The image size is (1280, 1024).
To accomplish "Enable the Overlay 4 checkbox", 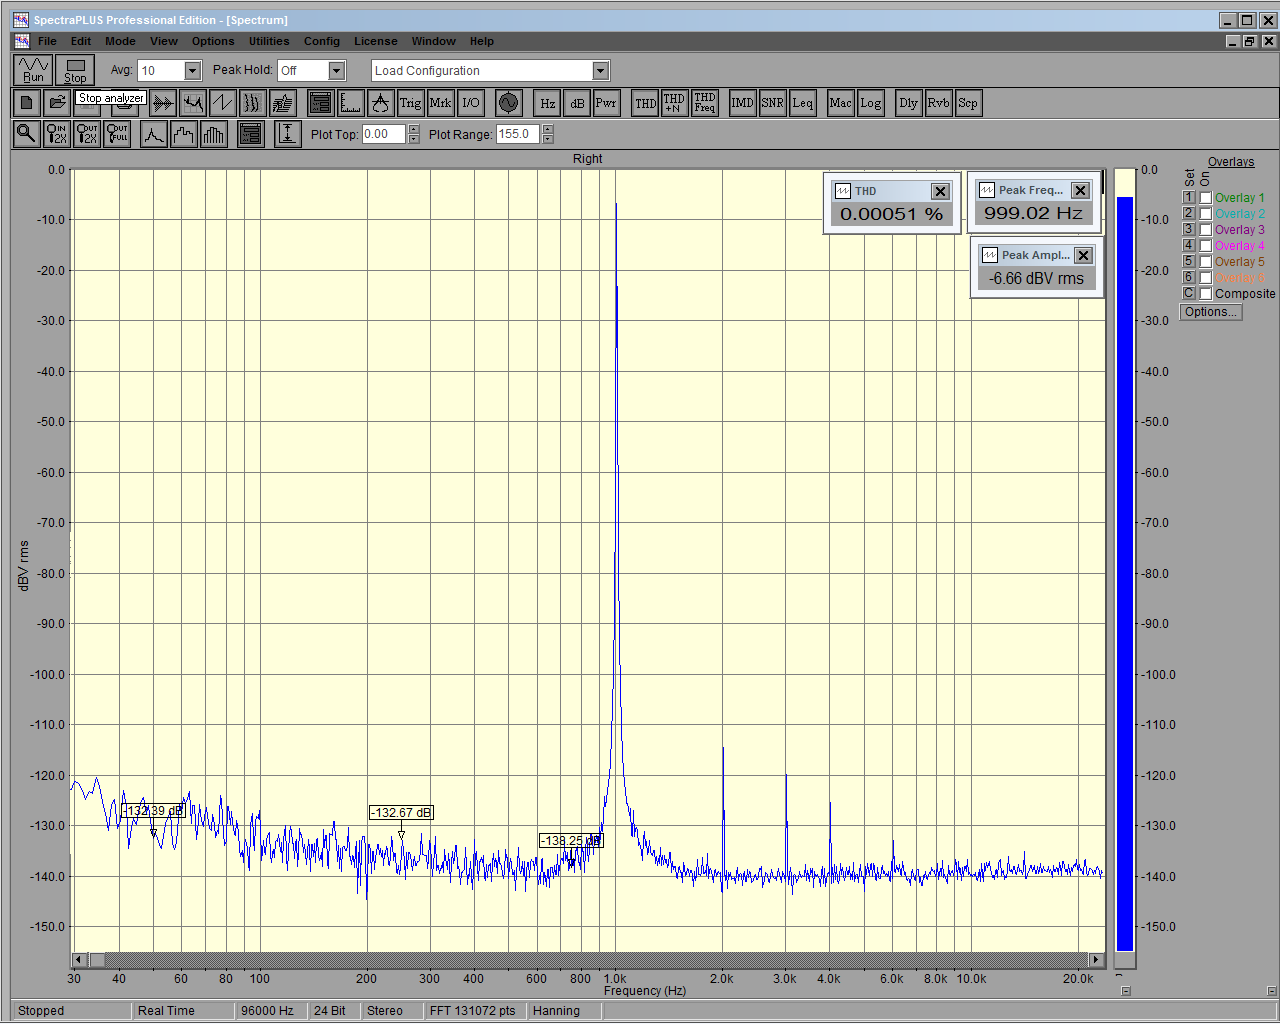I will click(1206, 246).
